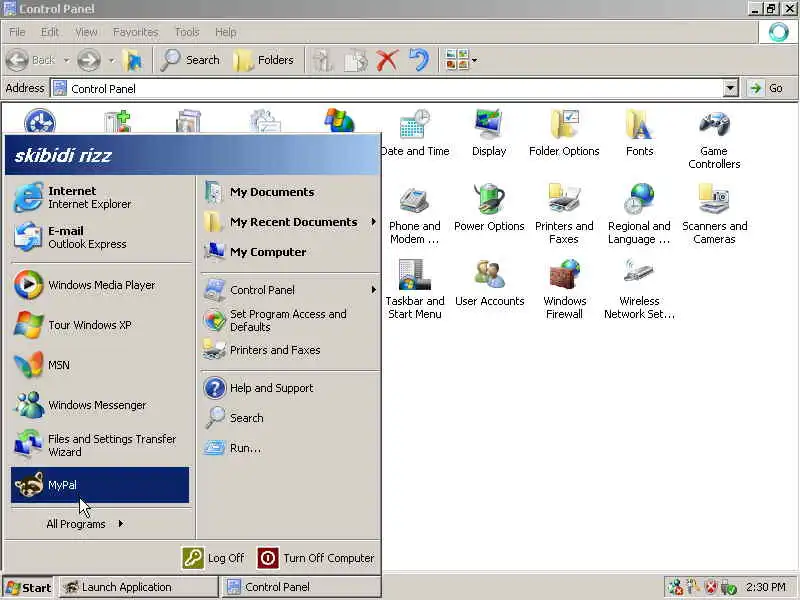This screenshot has height=600, width=800.
Task: Open the Run dialog entry
Action: point(290,448)
